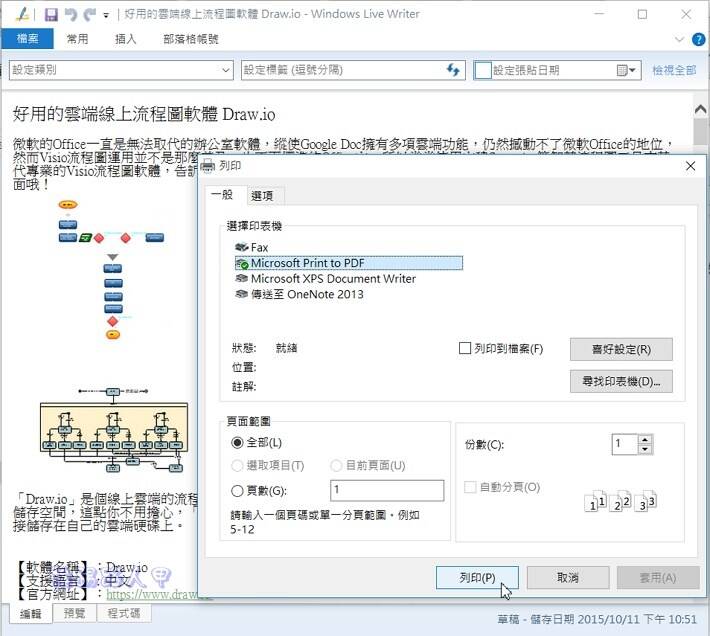The image size is (710, 636).
Task: Switch to the 插入 ribbon tab
Action: tap(125, 39)
